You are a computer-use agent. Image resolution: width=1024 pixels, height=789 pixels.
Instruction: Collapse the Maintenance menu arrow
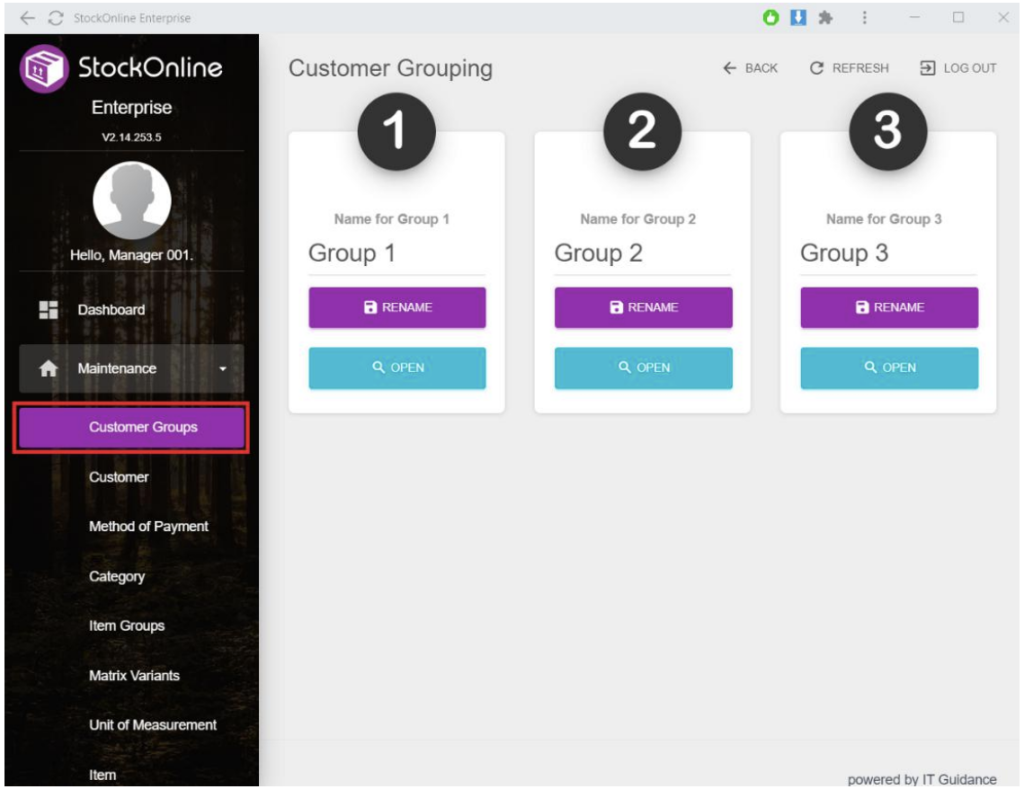pyautogui.click(x=222, y=369)
